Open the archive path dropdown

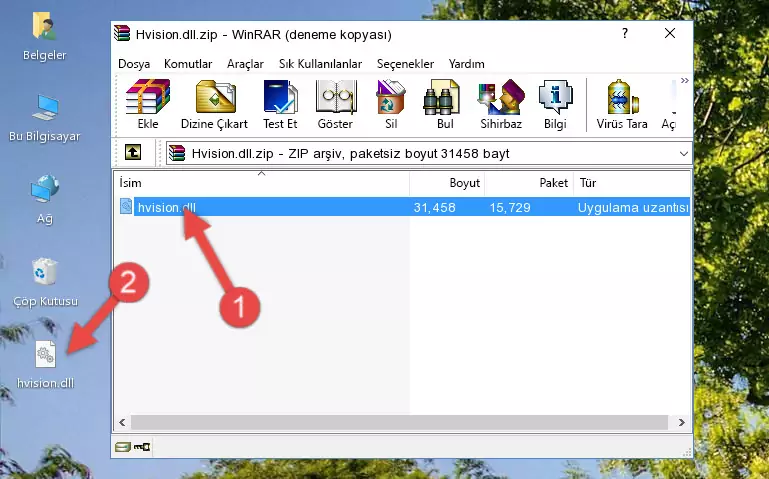pyautogui.click(x=684, y=153)
